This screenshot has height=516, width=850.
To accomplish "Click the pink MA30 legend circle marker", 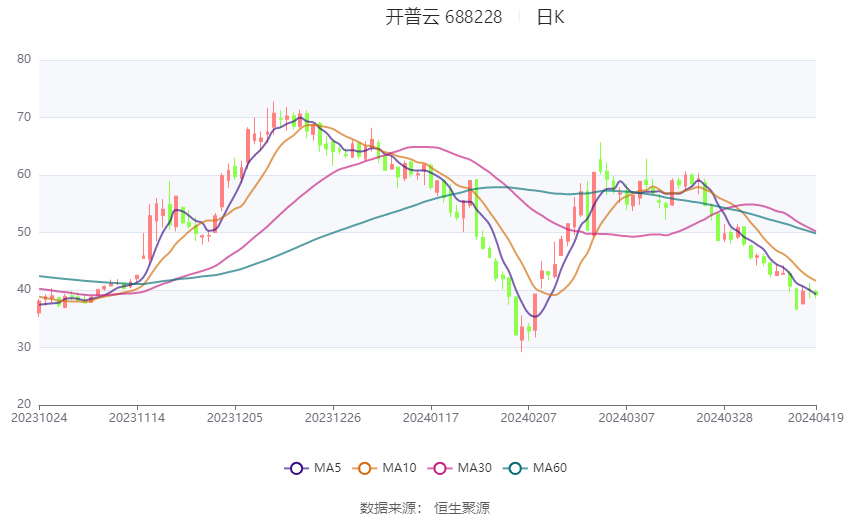I will (438, 468).
